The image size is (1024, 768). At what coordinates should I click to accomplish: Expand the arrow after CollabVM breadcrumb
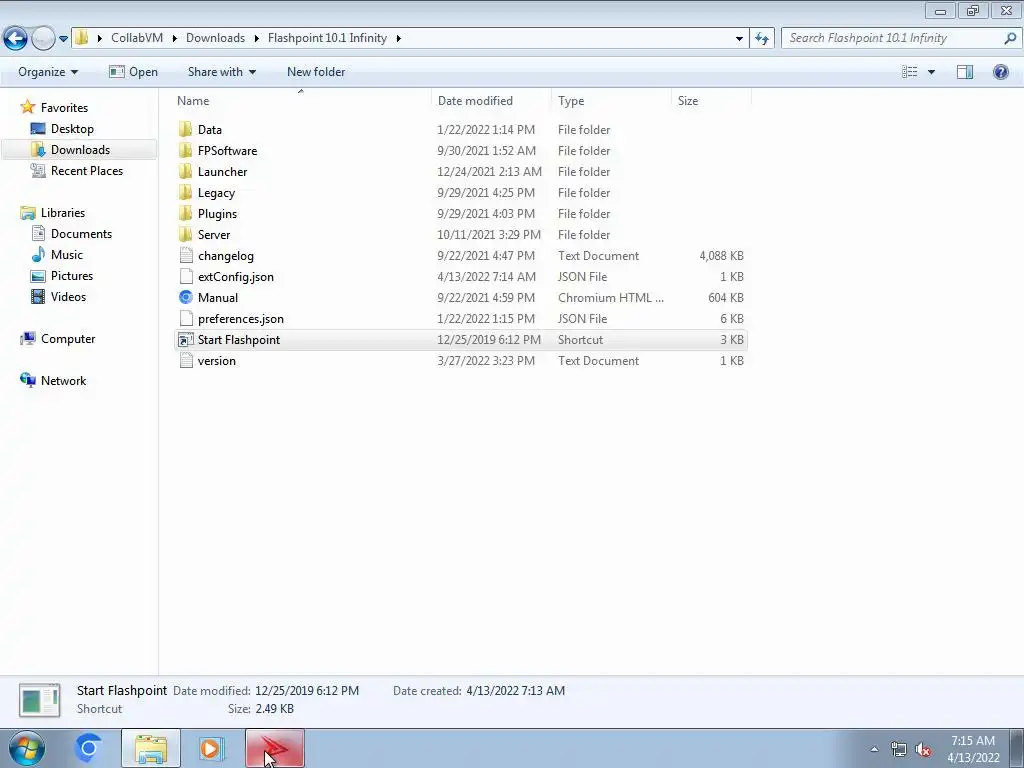click(175, 39)
